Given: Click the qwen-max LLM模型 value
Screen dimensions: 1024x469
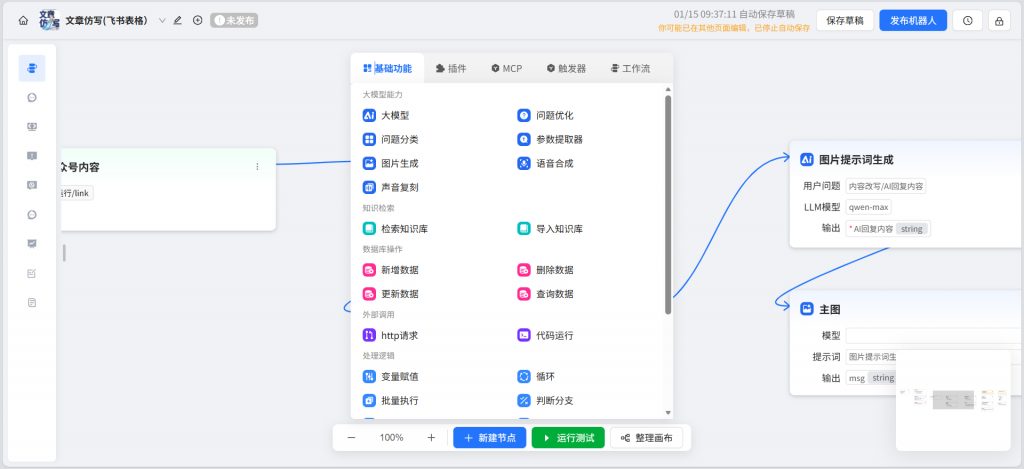Looking at the screenshot, I should (868, 208).
